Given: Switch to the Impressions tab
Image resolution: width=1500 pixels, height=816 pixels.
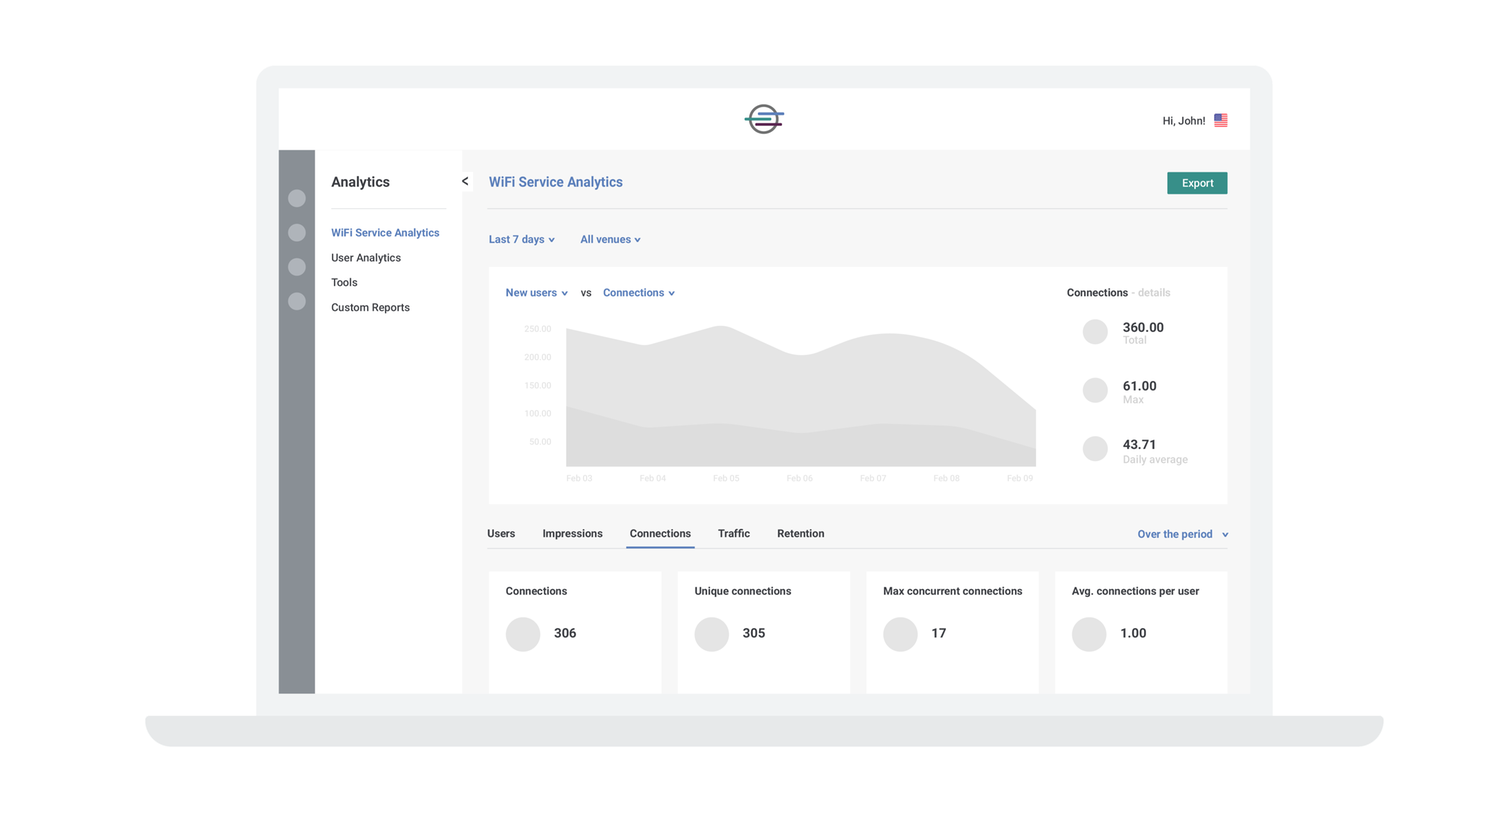Looking at the screenshot, I should point(572,533).
